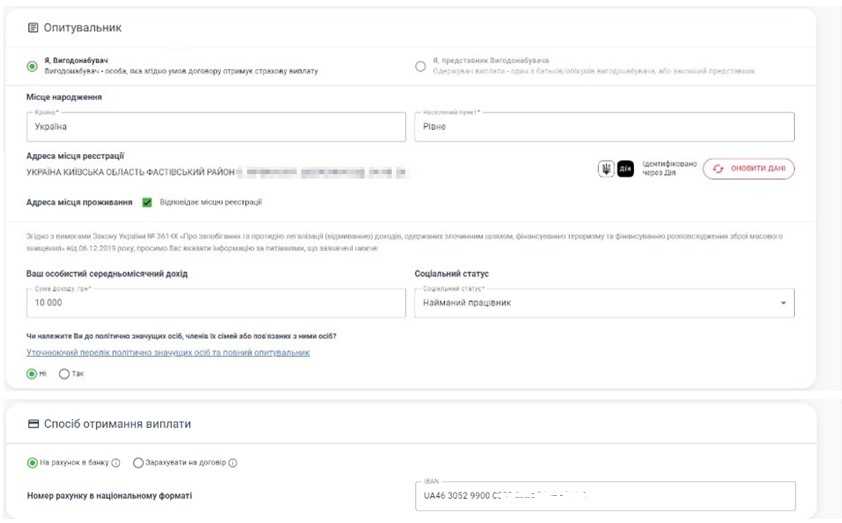
Task: Click the card icon beside Спосіб отримання виплати
Action: click(33, 424)
